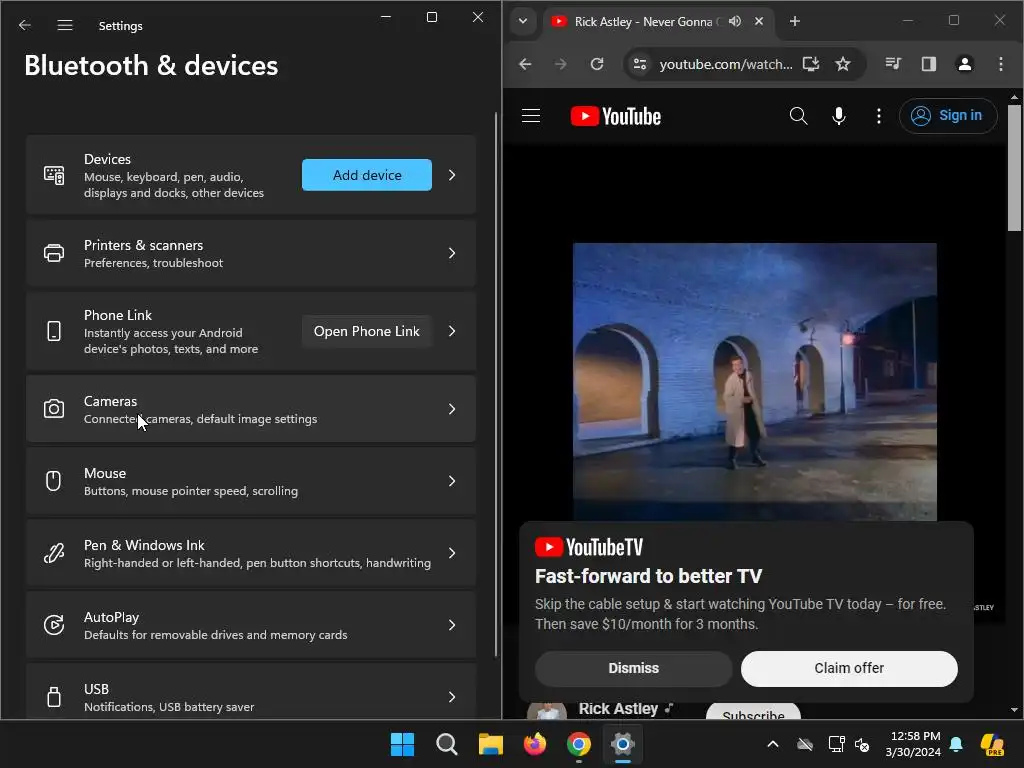
Task: Click the AutoPlay row icon
Action: coord(54,625)
